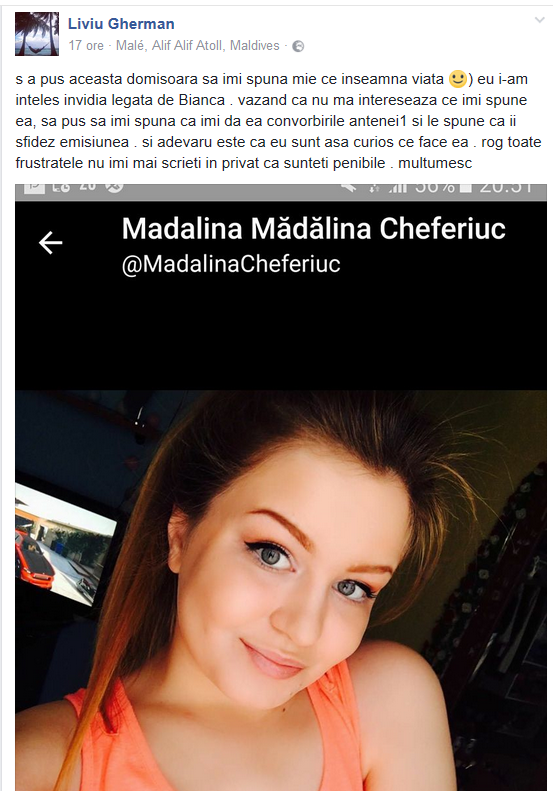Tap the back arrow in the screenshot
The height and width of the screenshot is (791, 553).
[x=50, y=243]
